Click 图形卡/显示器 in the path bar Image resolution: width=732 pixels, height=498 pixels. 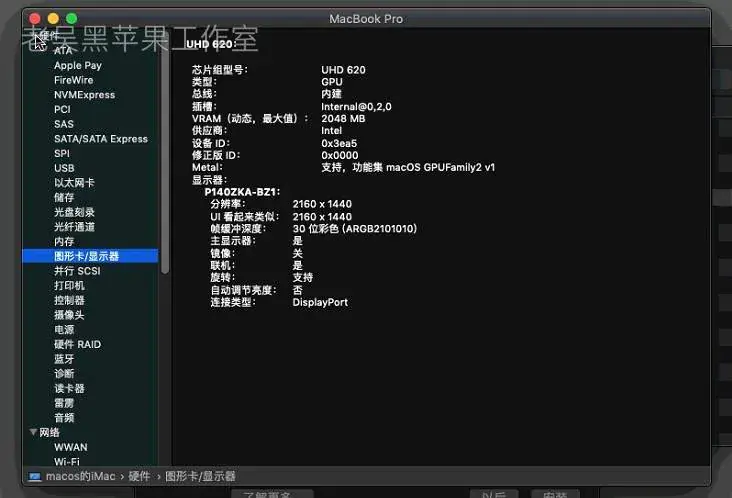tap(200, 477)
